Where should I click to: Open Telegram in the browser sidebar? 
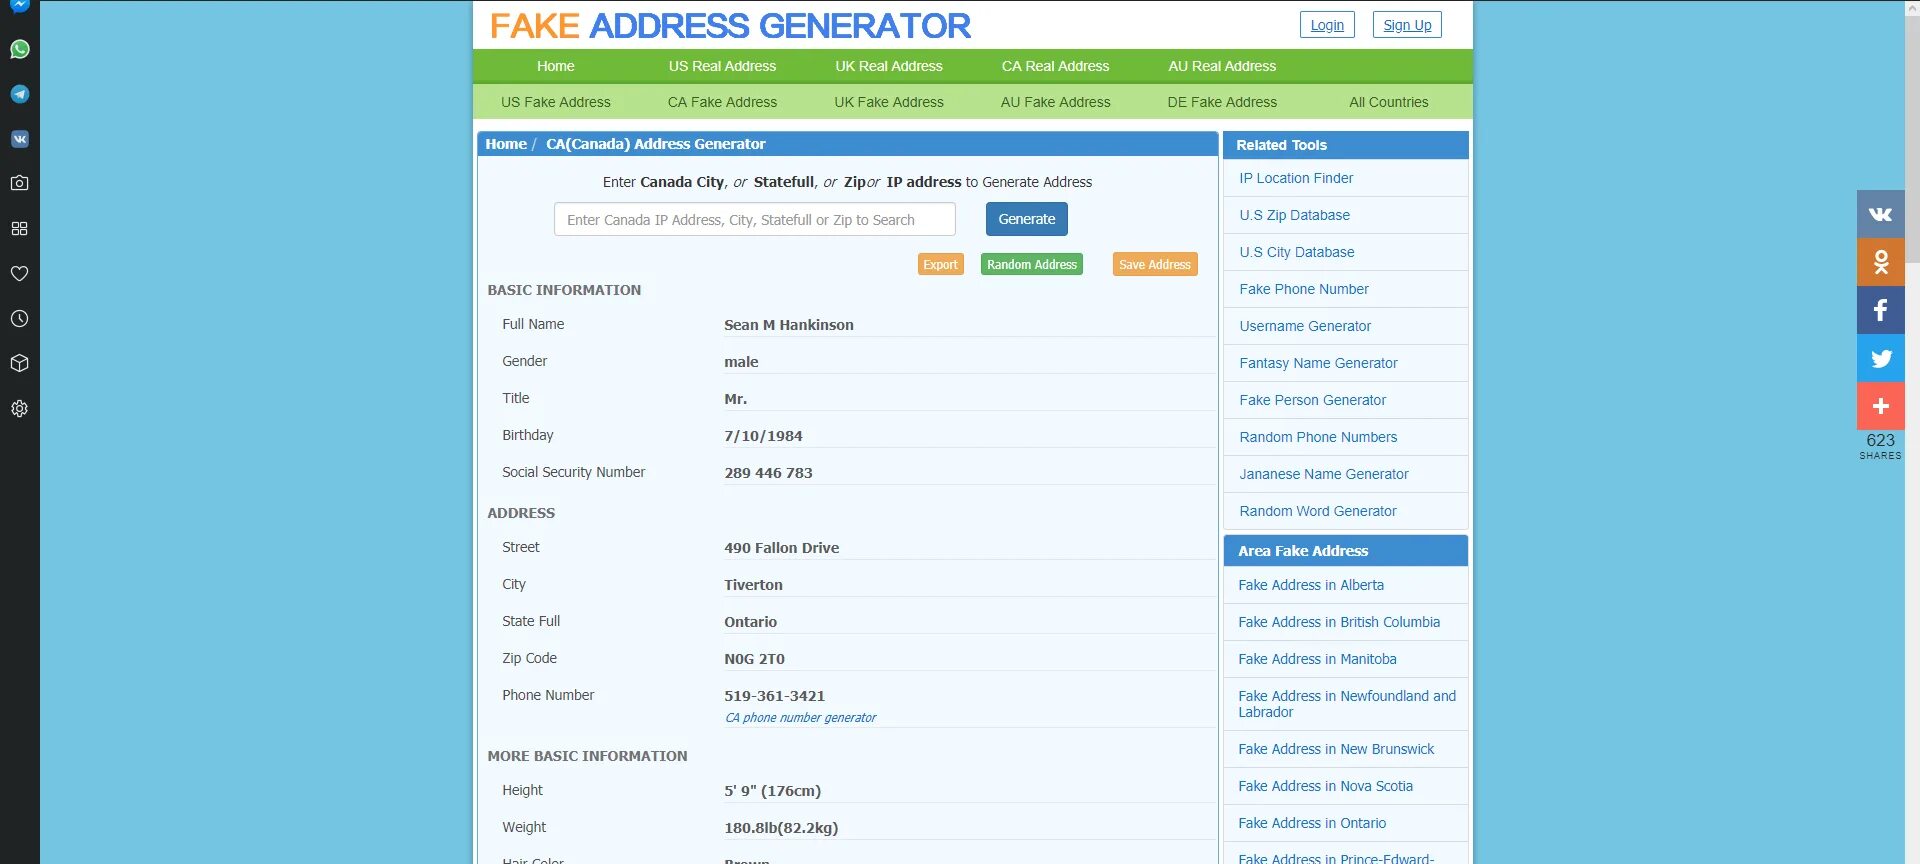[19, 94]
